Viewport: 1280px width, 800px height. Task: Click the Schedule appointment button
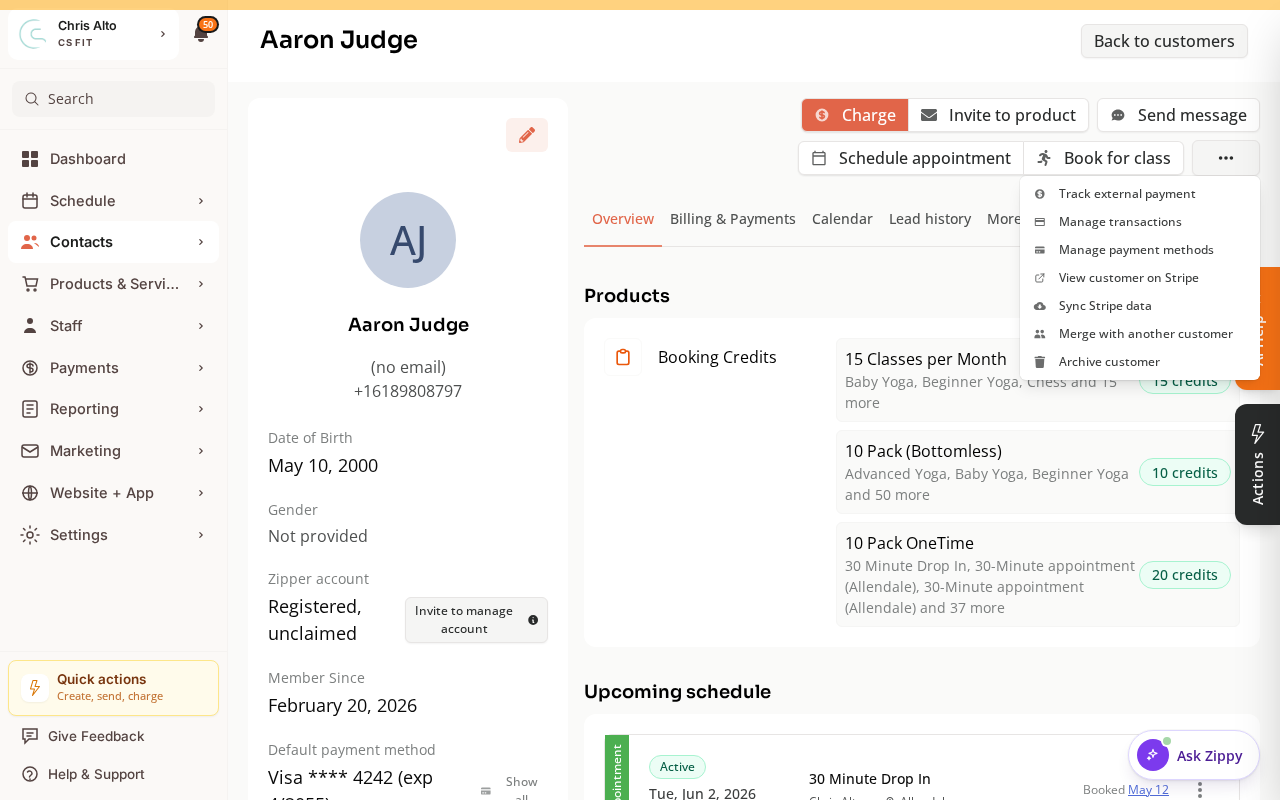[911, 158]
